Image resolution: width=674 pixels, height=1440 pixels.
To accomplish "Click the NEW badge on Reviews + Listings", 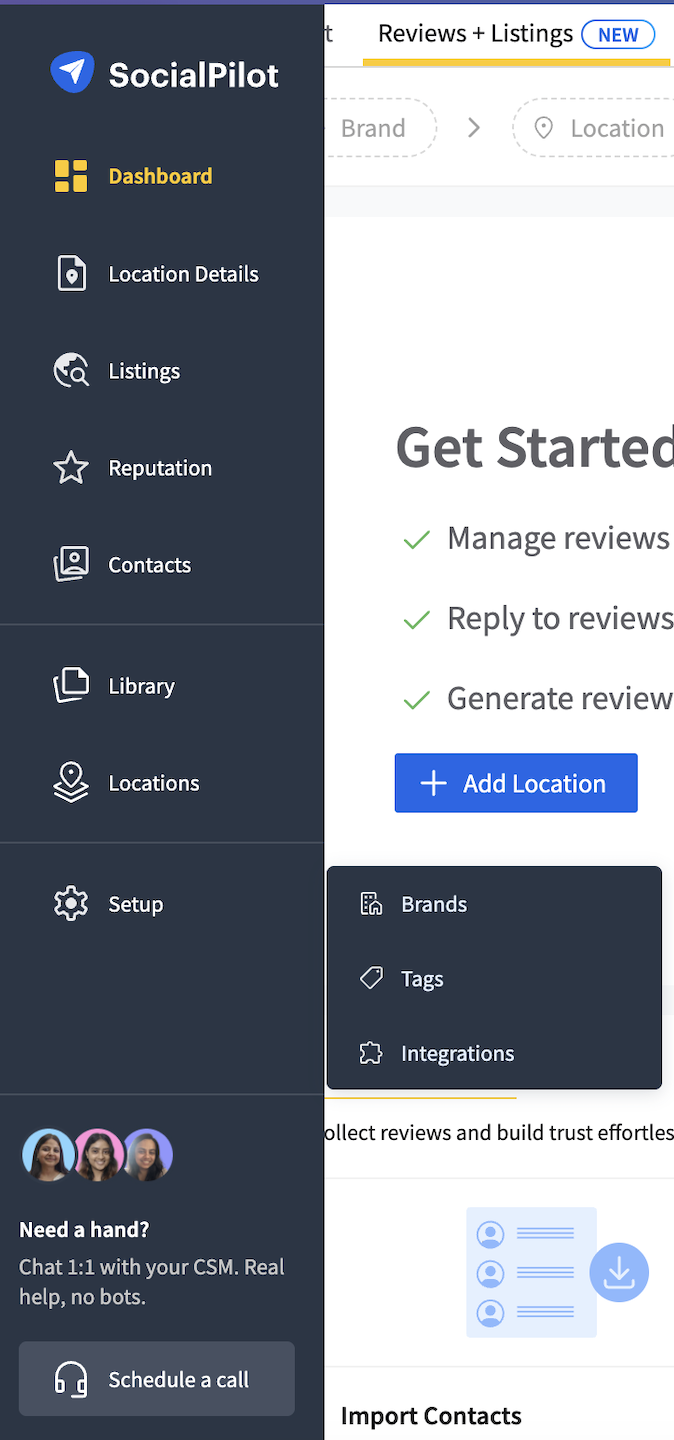I will pos(619,35).
